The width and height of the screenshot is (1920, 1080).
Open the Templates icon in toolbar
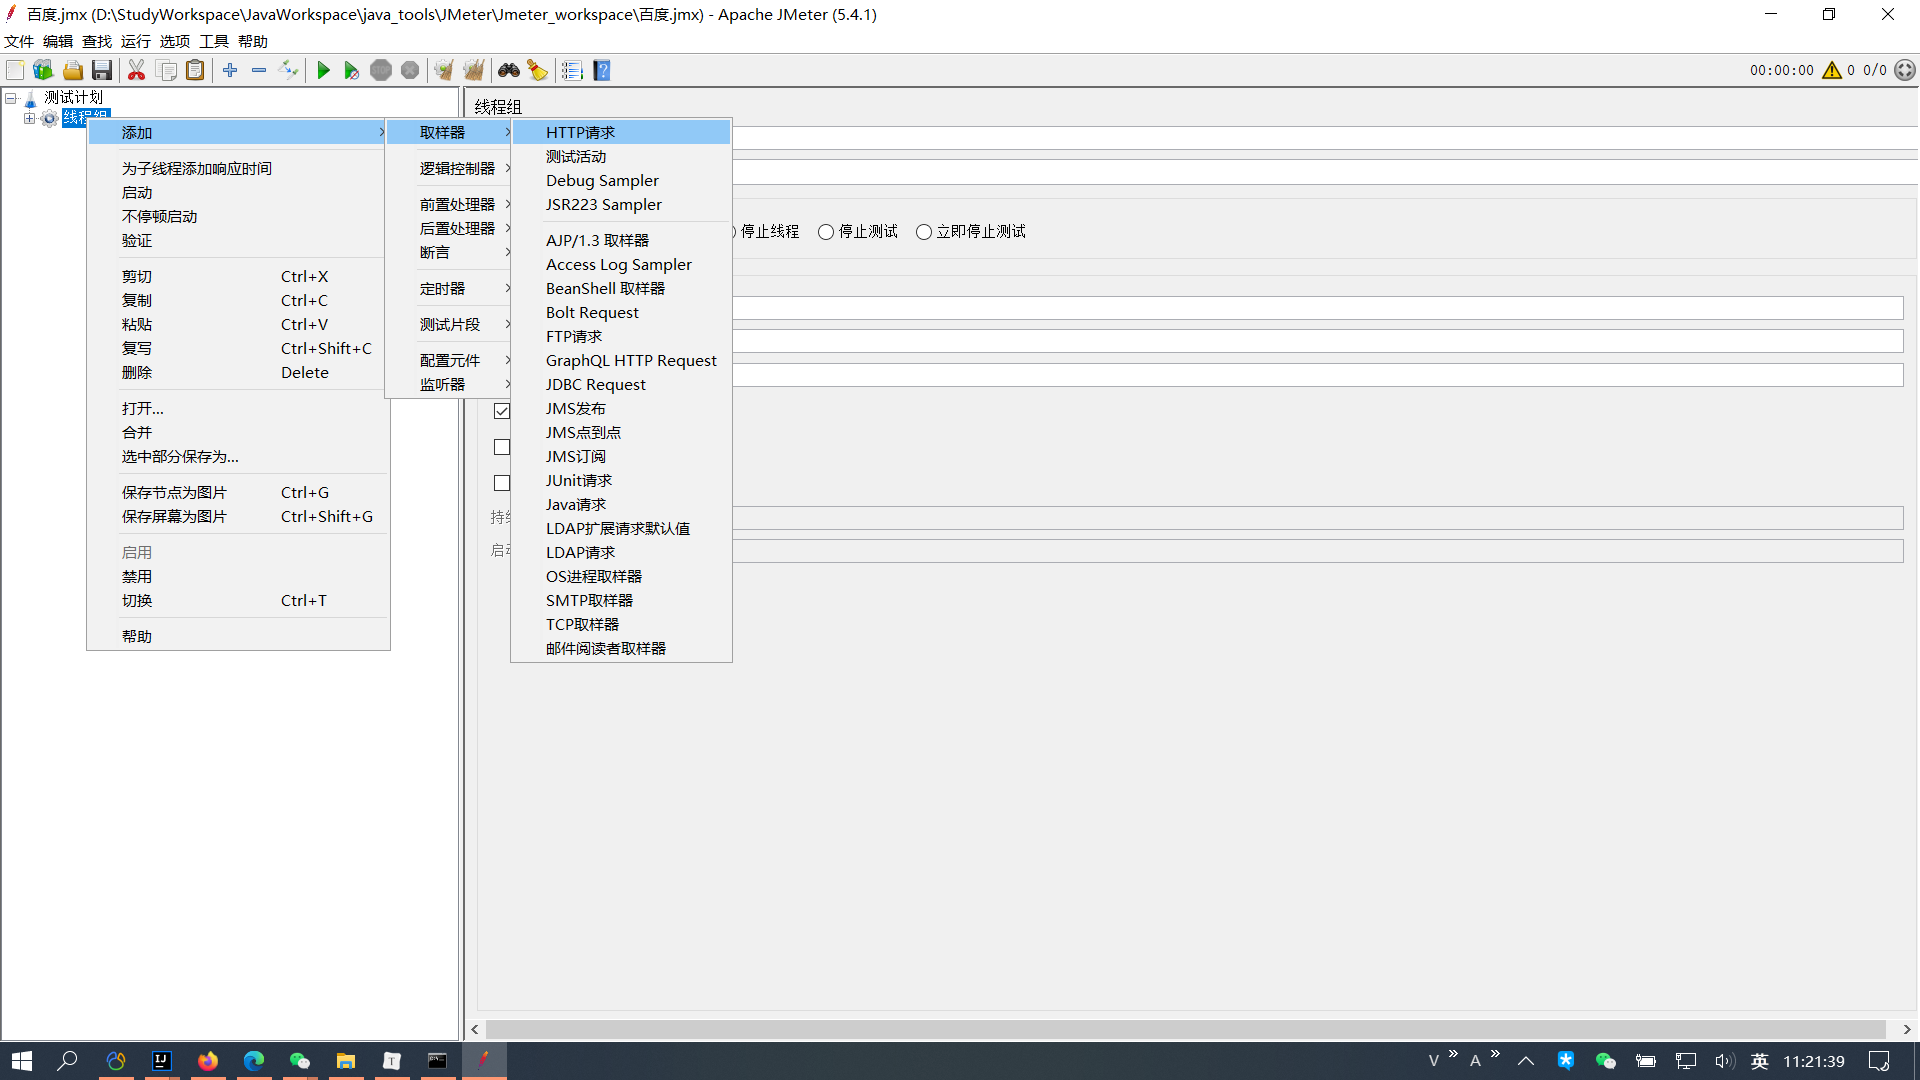tap(43, 70)
